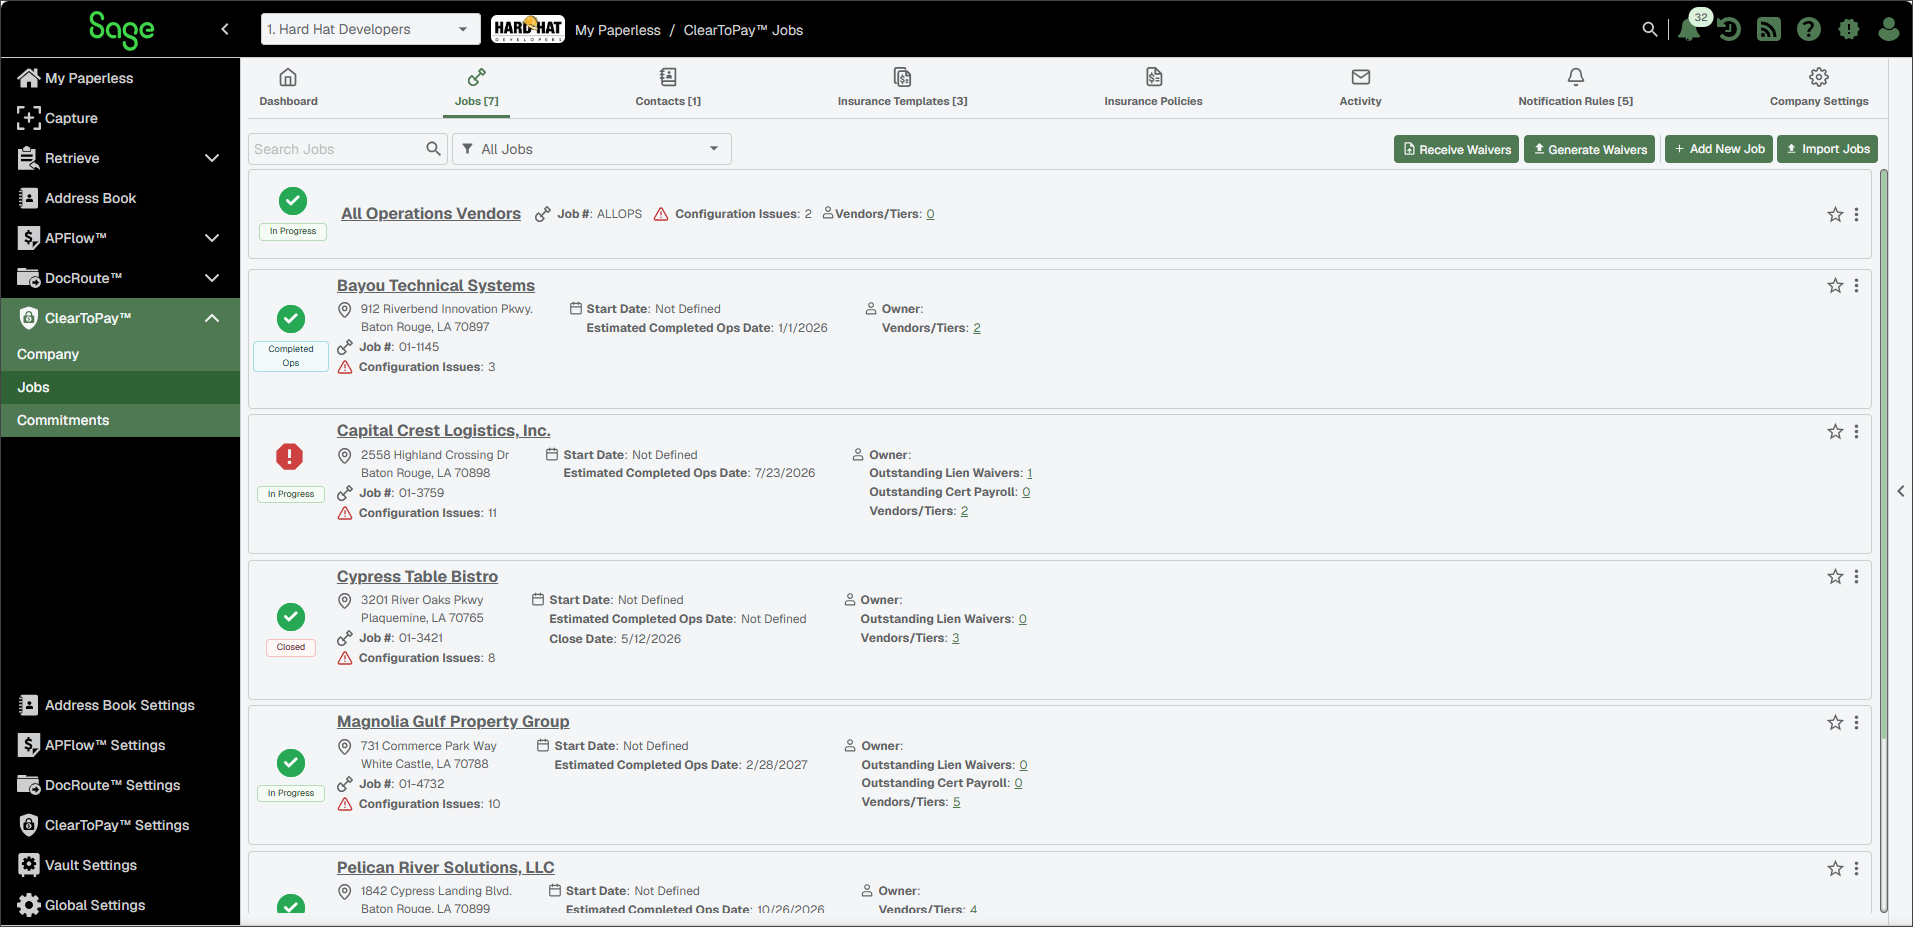Open Address Book Settings
Screen dimensions: 1913x927
(120, 705)
